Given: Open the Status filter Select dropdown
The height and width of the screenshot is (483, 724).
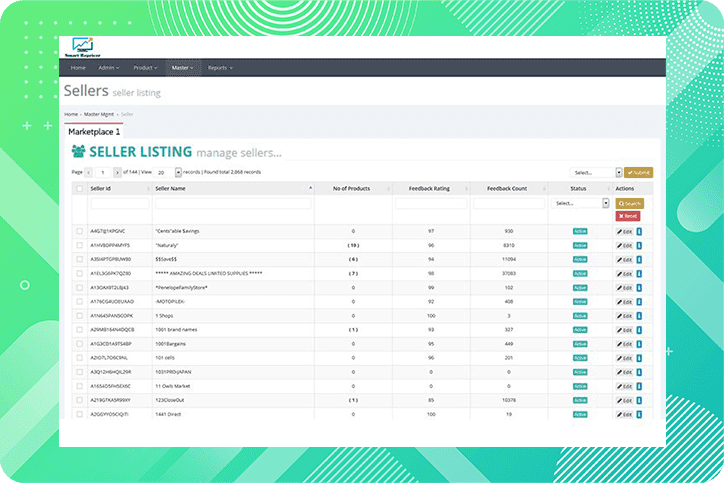Looking at the screenshot, I should tap(580, 203).
